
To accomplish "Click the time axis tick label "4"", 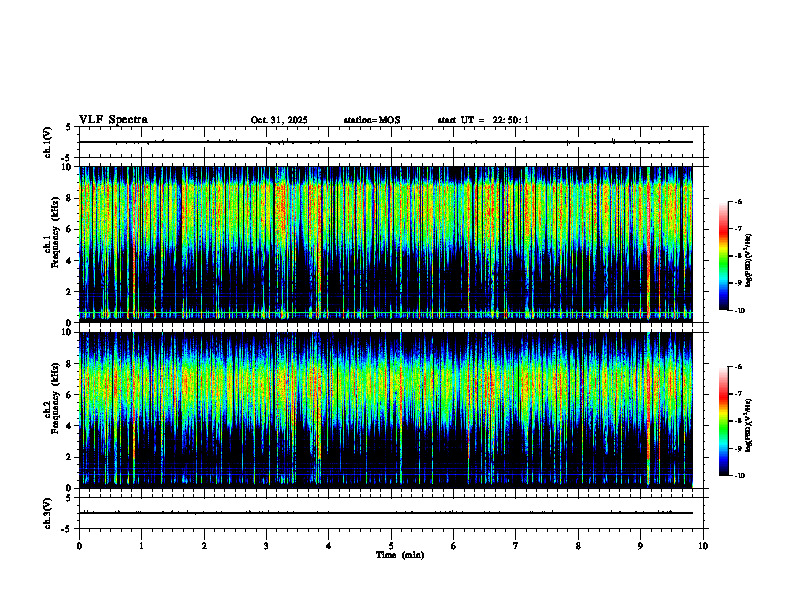I will pos(329,546).
